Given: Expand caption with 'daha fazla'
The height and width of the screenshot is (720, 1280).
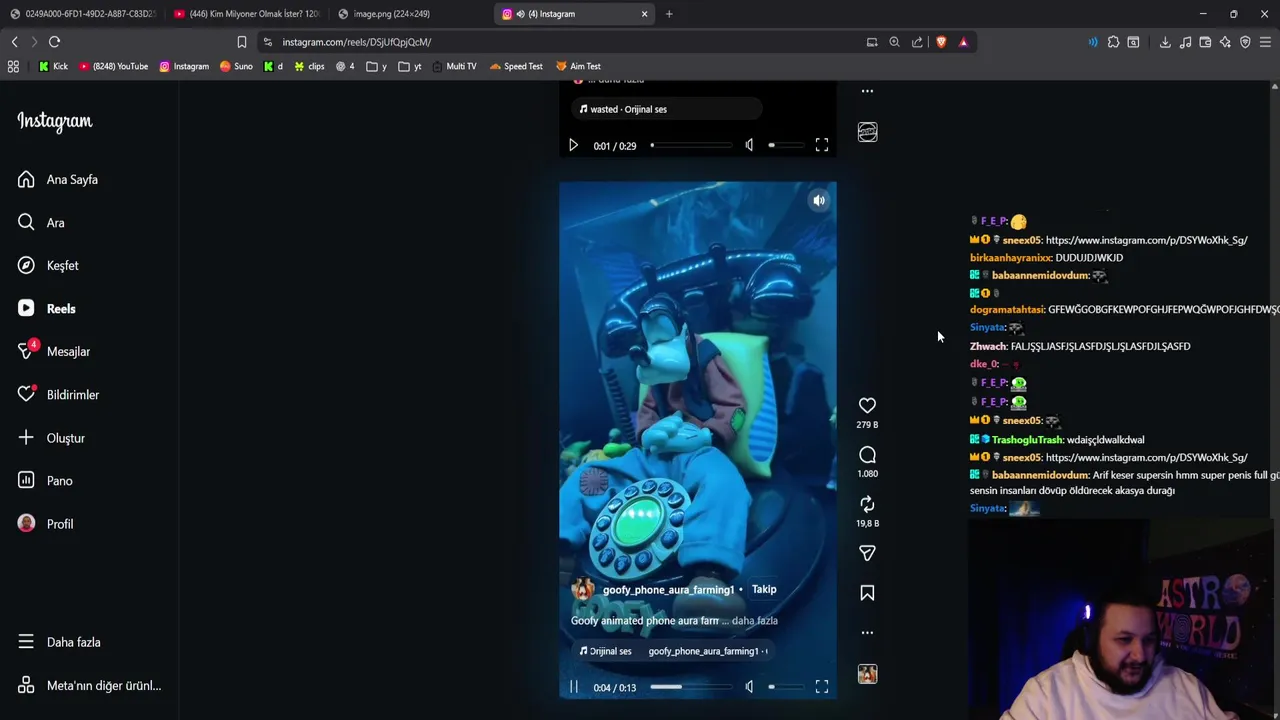Looking at the screenshot, I should (755, 621).
